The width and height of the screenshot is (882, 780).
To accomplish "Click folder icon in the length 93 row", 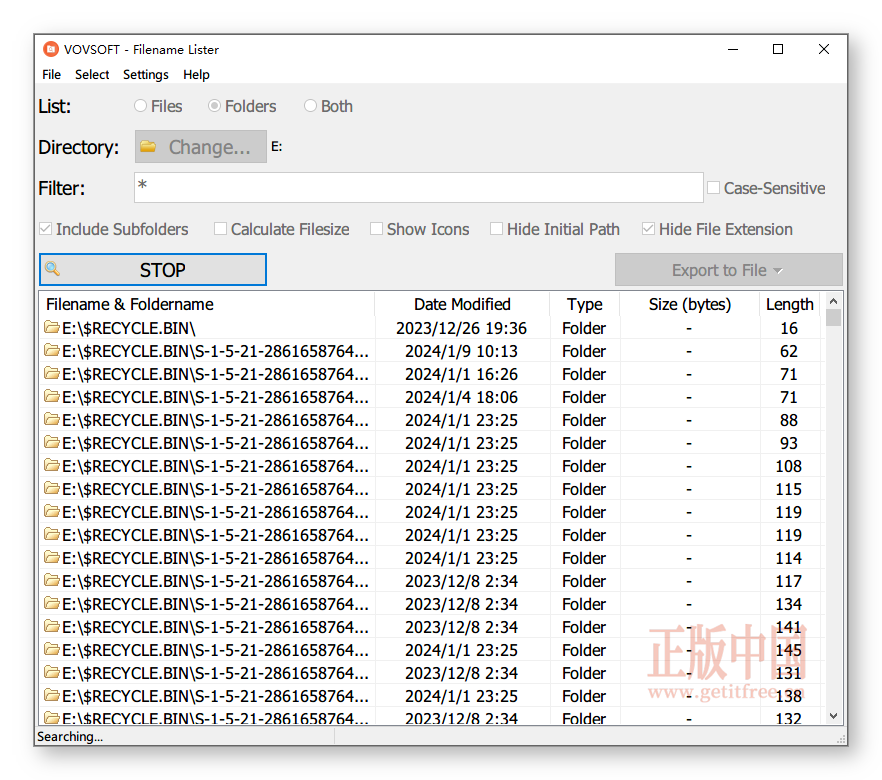I will pyautogui.click(x=52, y=443).
